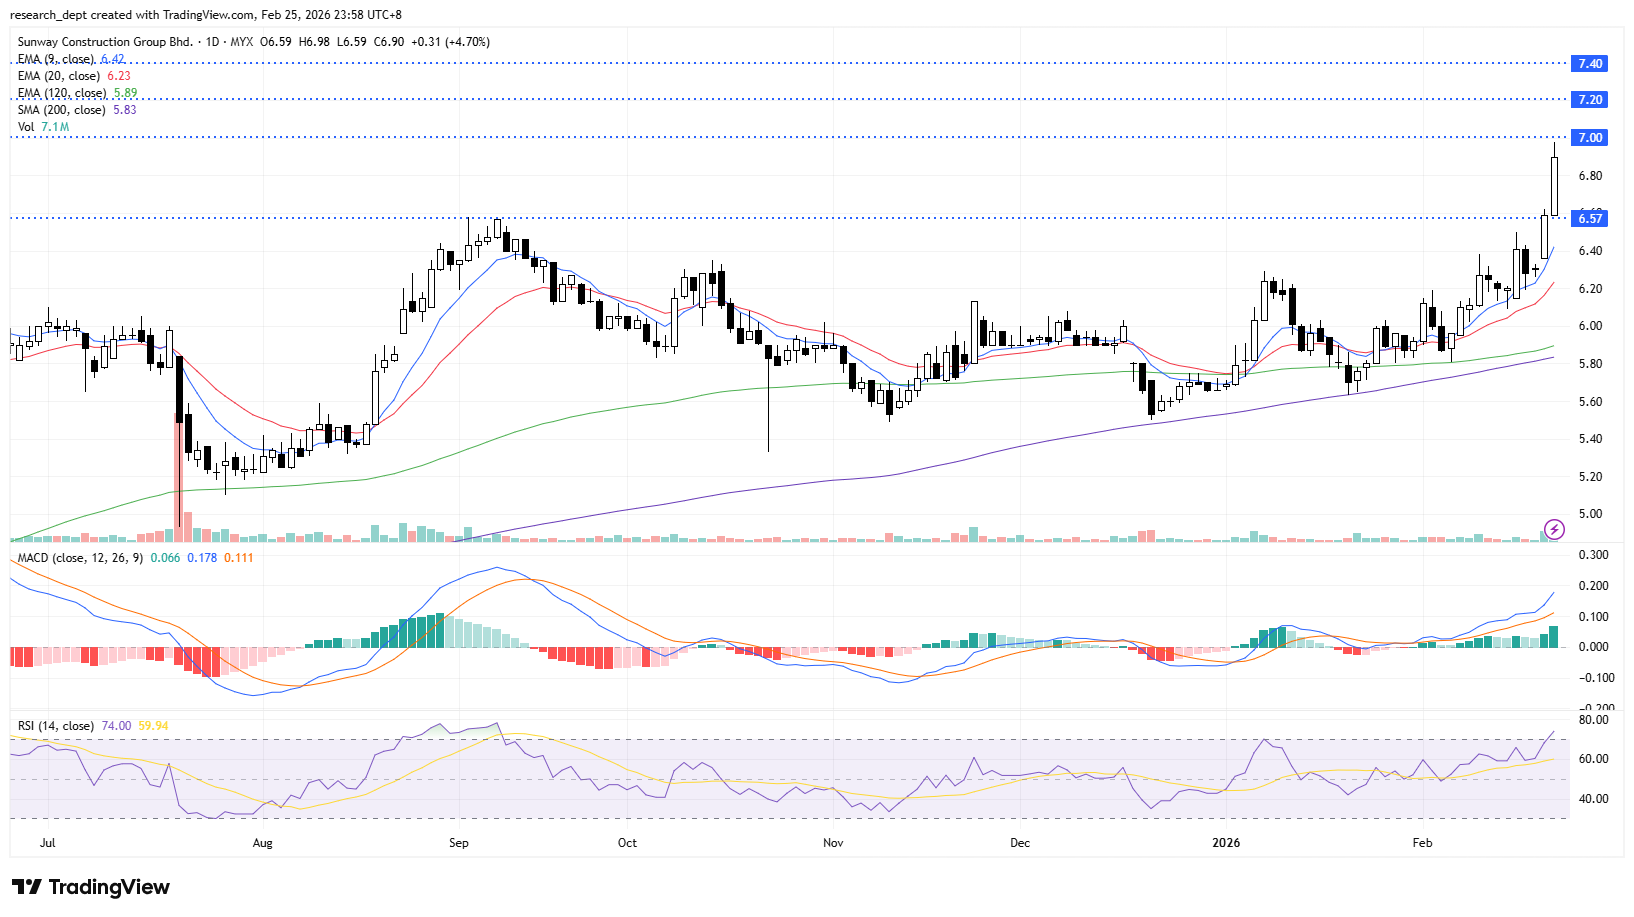This screenshot has width=1634, height=917.
Task: Click the purple lightning bolt icon
Action: point(1554,529)
